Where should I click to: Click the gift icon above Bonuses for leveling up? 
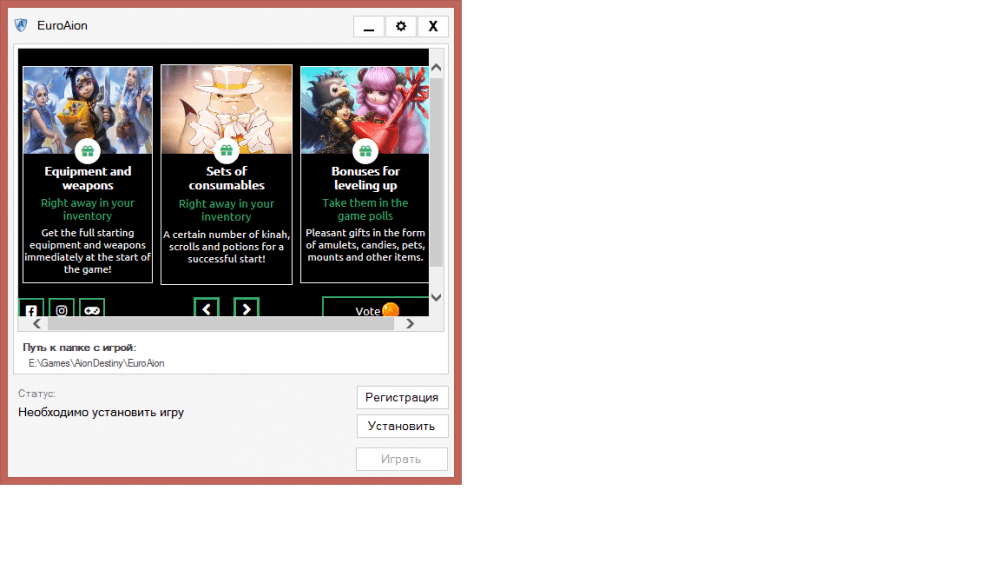[364, 152]
